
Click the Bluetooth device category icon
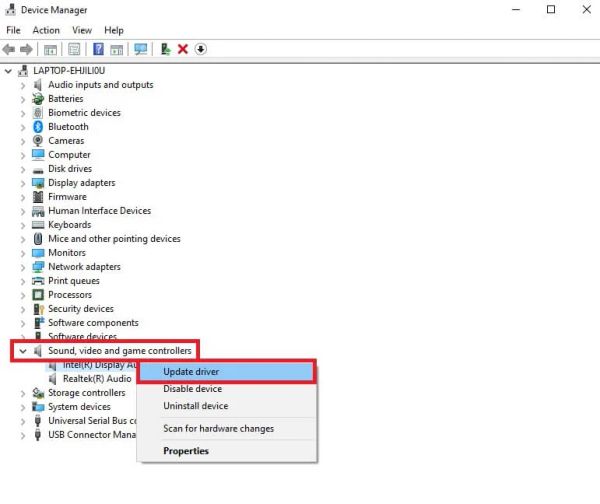pos(38,127)
